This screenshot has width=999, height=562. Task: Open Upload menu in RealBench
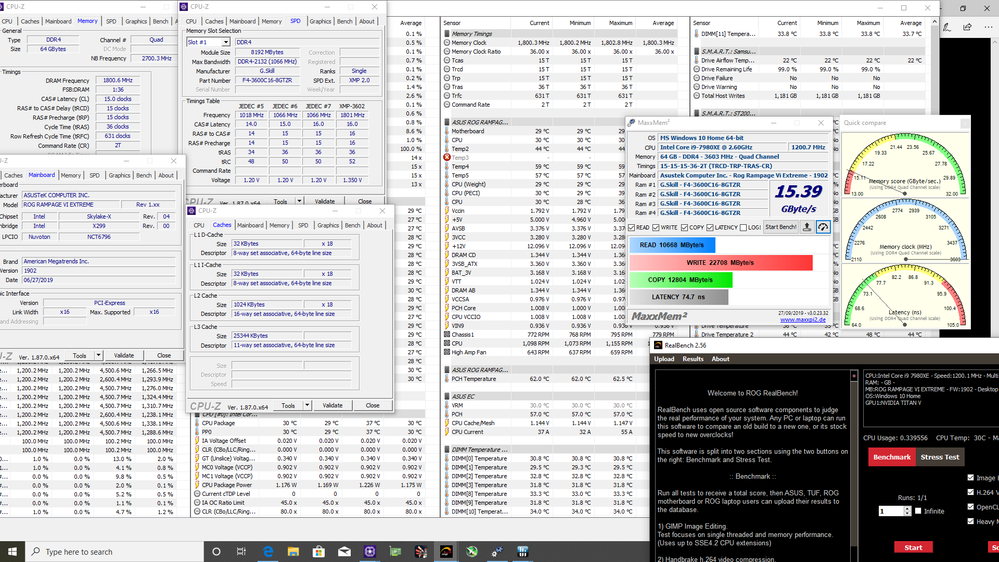tap(664, 359)
